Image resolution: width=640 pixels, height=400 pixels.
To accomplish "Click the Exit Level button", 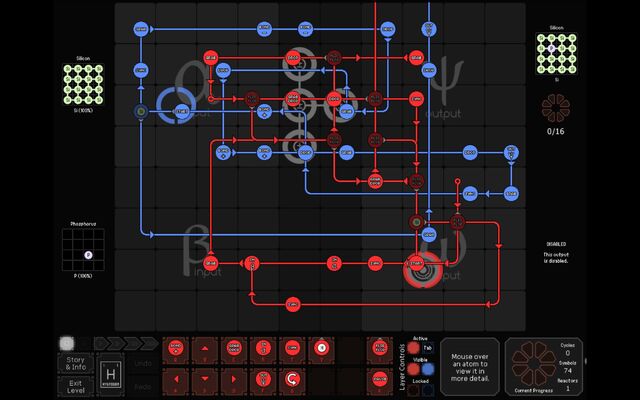I will (76, 386).
